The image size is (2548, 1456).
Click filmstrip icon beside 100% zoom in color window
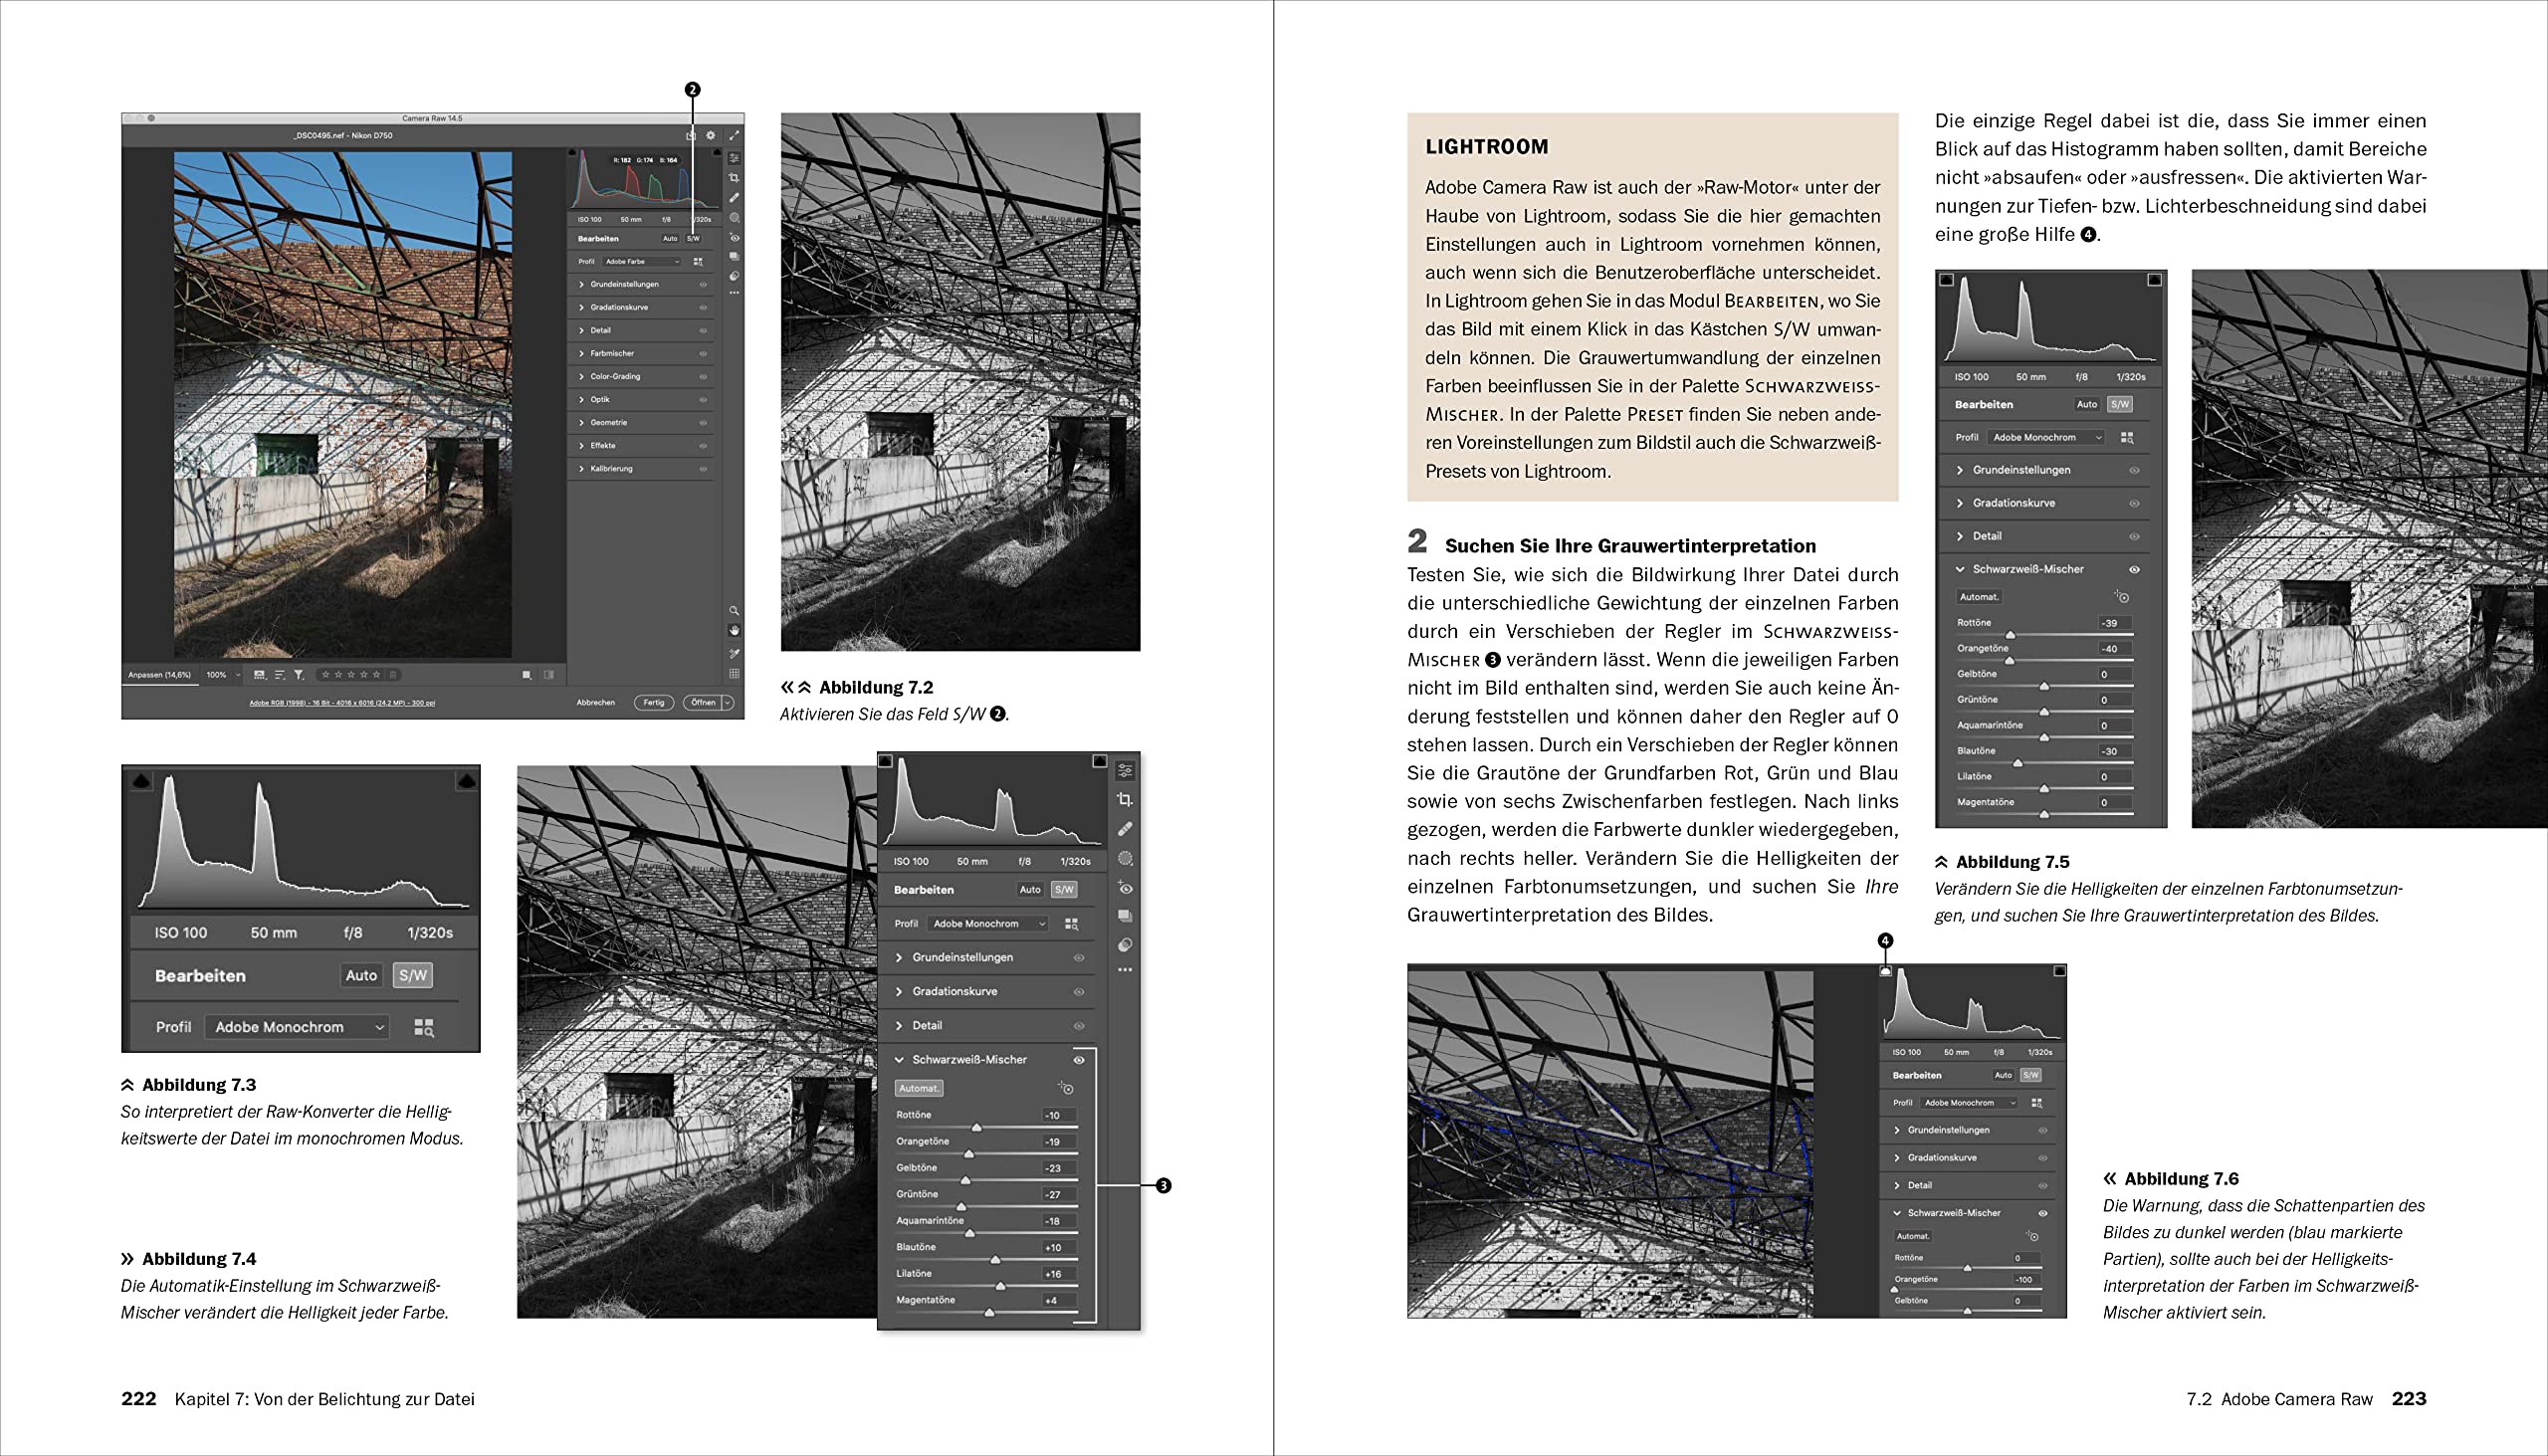[260, 675]
